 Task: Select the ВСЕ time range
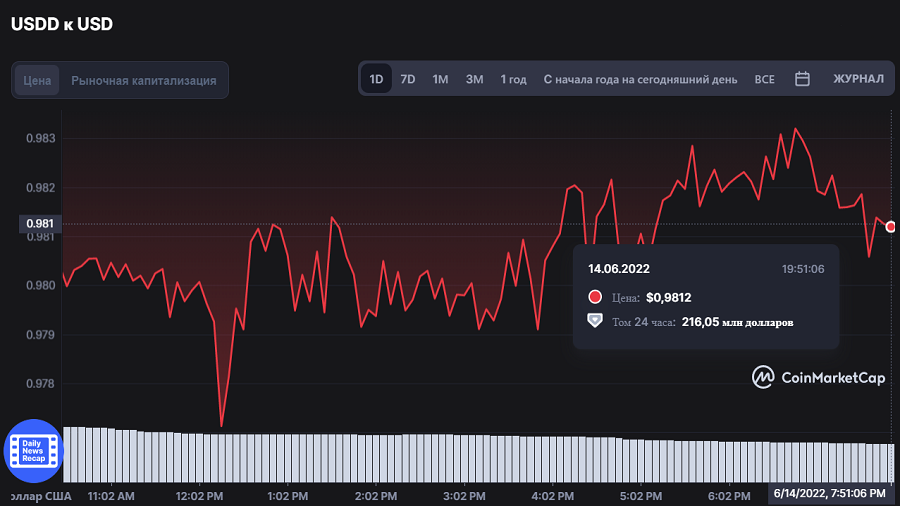764,79
